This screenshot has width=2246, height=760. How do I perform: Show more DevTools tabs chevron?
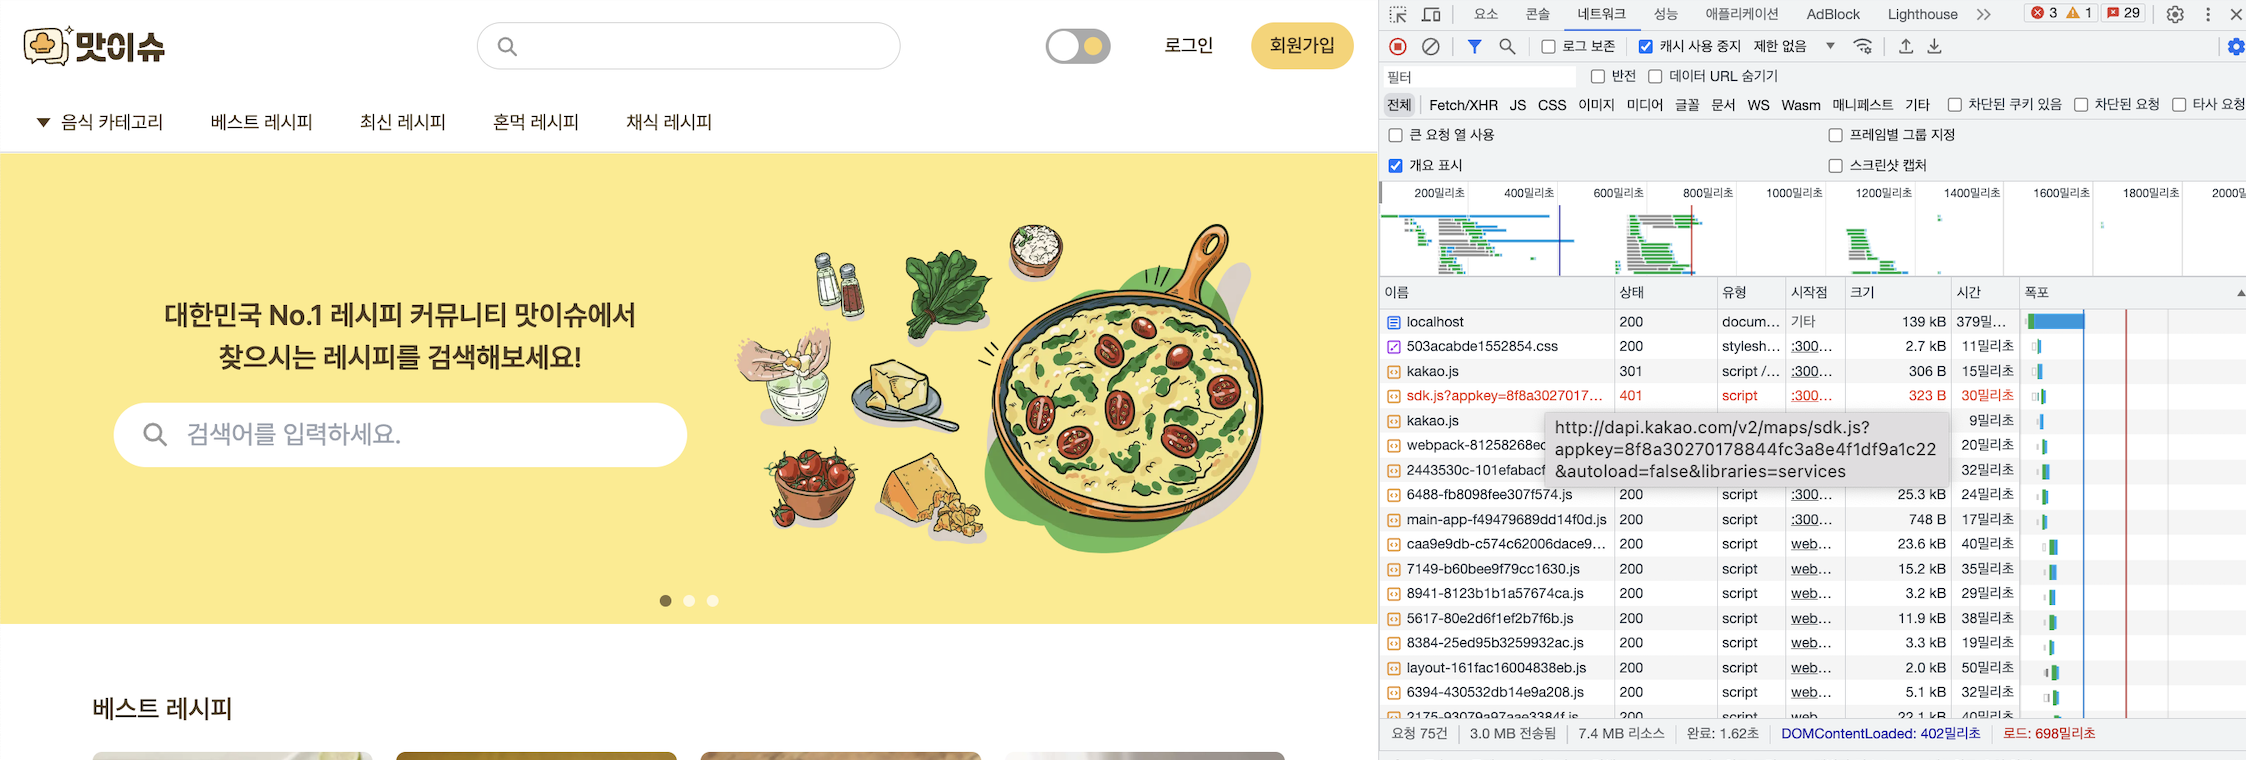pyautogui.click(x=1984, y=14)
